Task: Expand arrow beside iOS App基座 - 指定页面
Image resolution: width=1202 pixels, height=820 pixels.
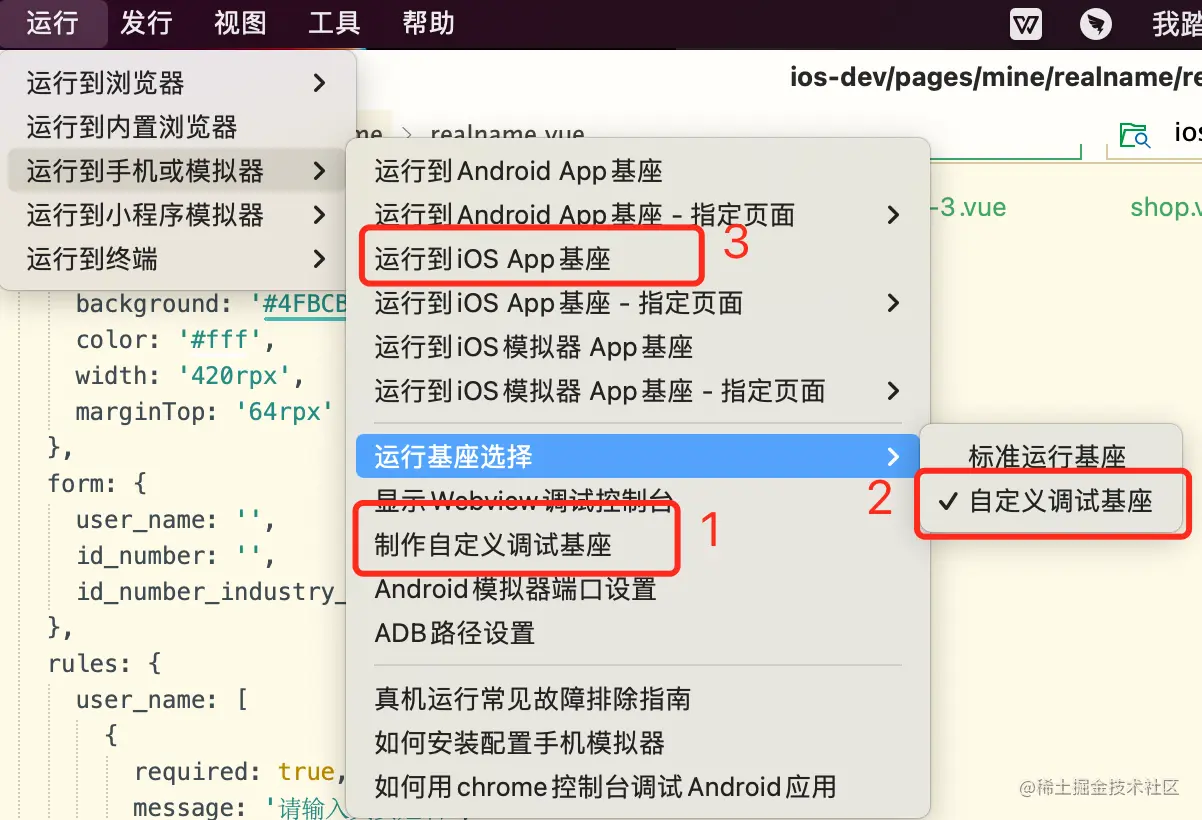Action: [x=893, y=303]
